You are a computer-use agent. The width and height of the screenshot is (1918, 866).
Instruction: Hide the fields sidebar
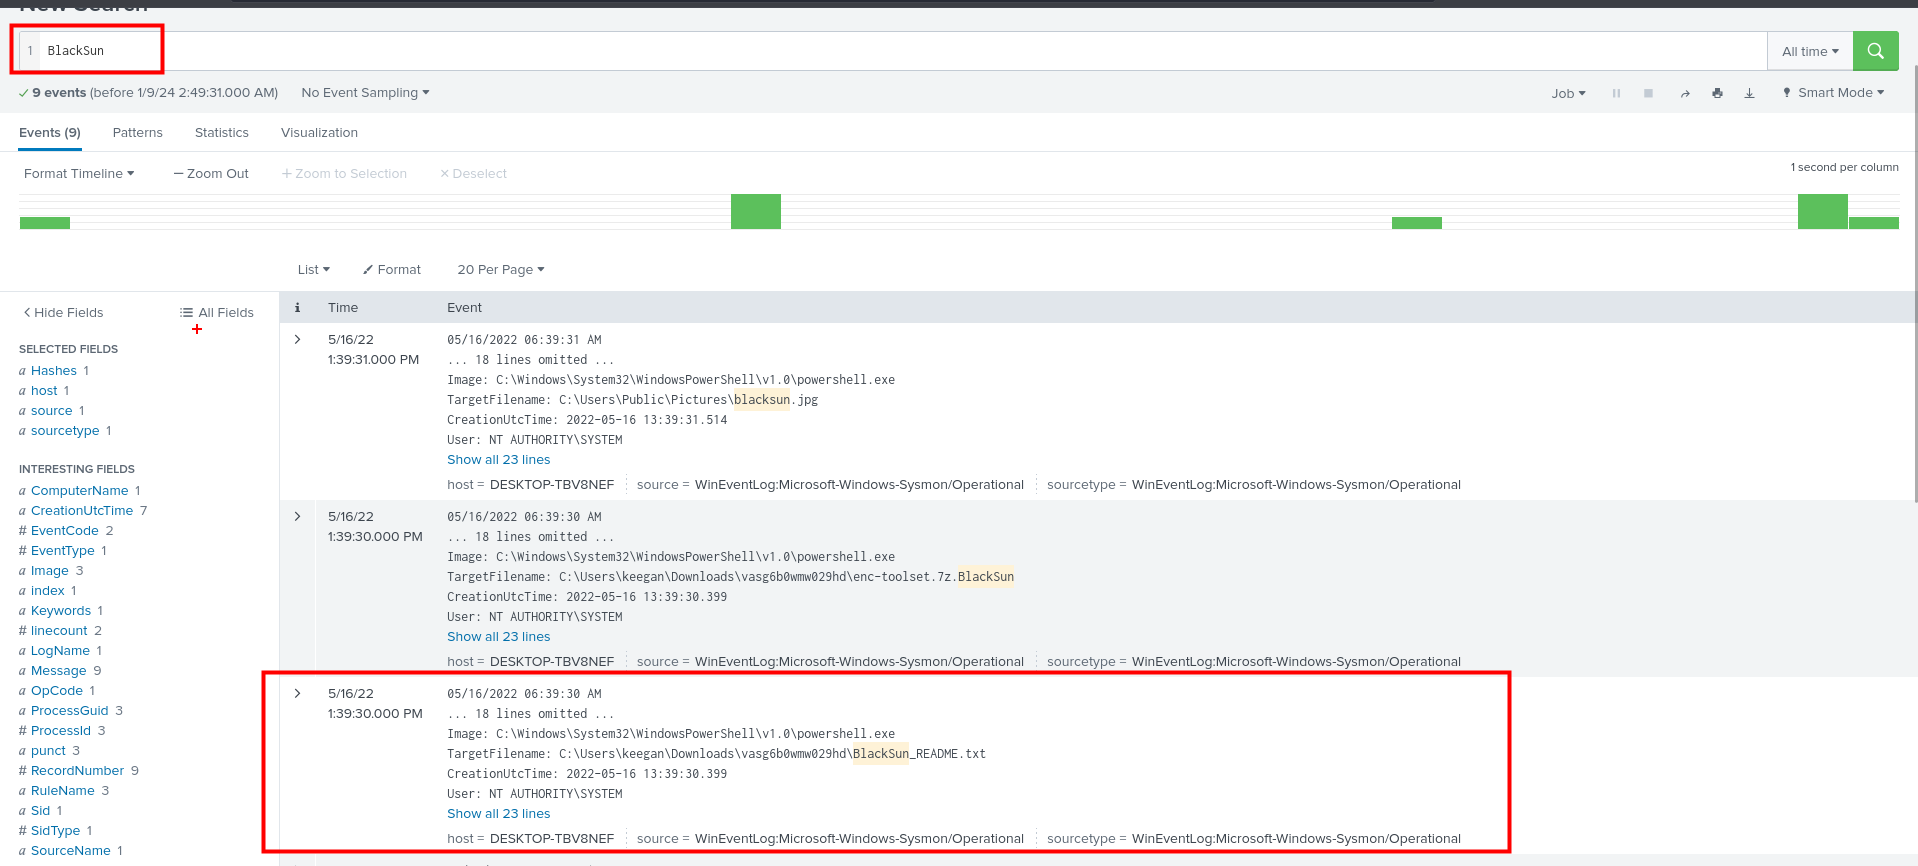pyautogui.click(x=63, y=313)
